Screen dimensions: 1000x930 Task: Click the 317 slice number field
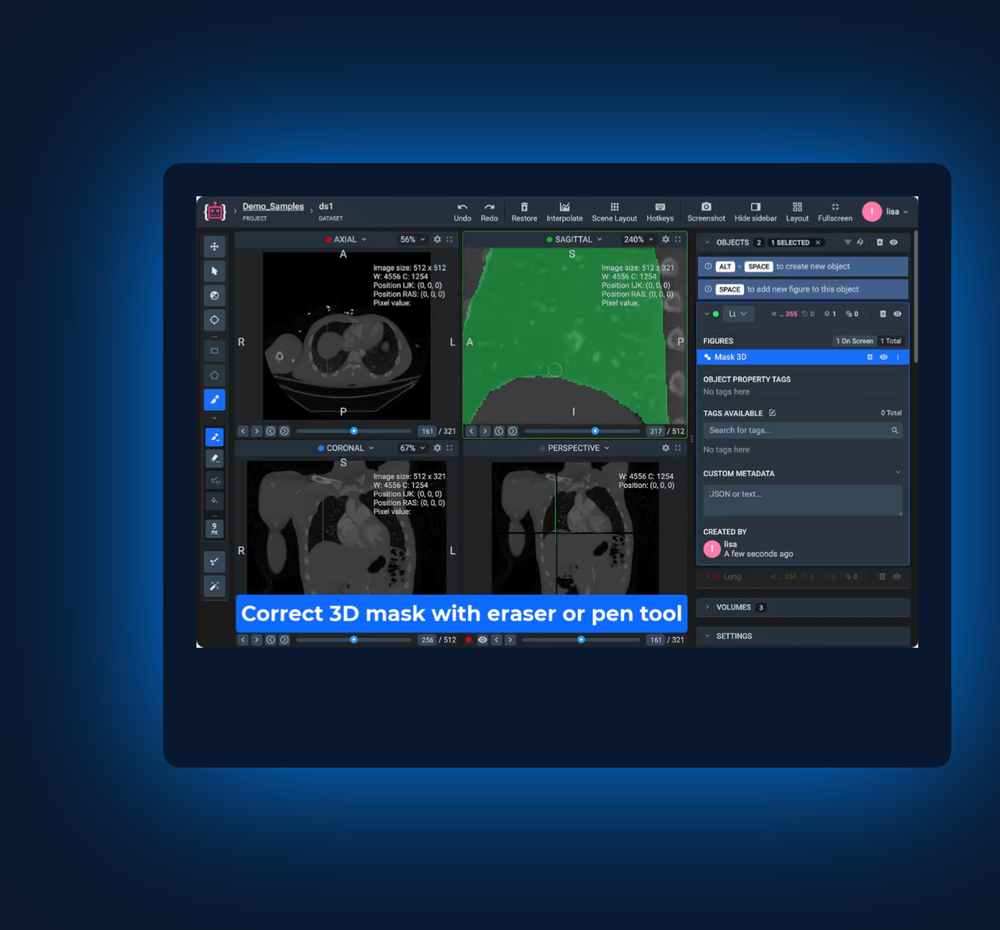point(656,431)
